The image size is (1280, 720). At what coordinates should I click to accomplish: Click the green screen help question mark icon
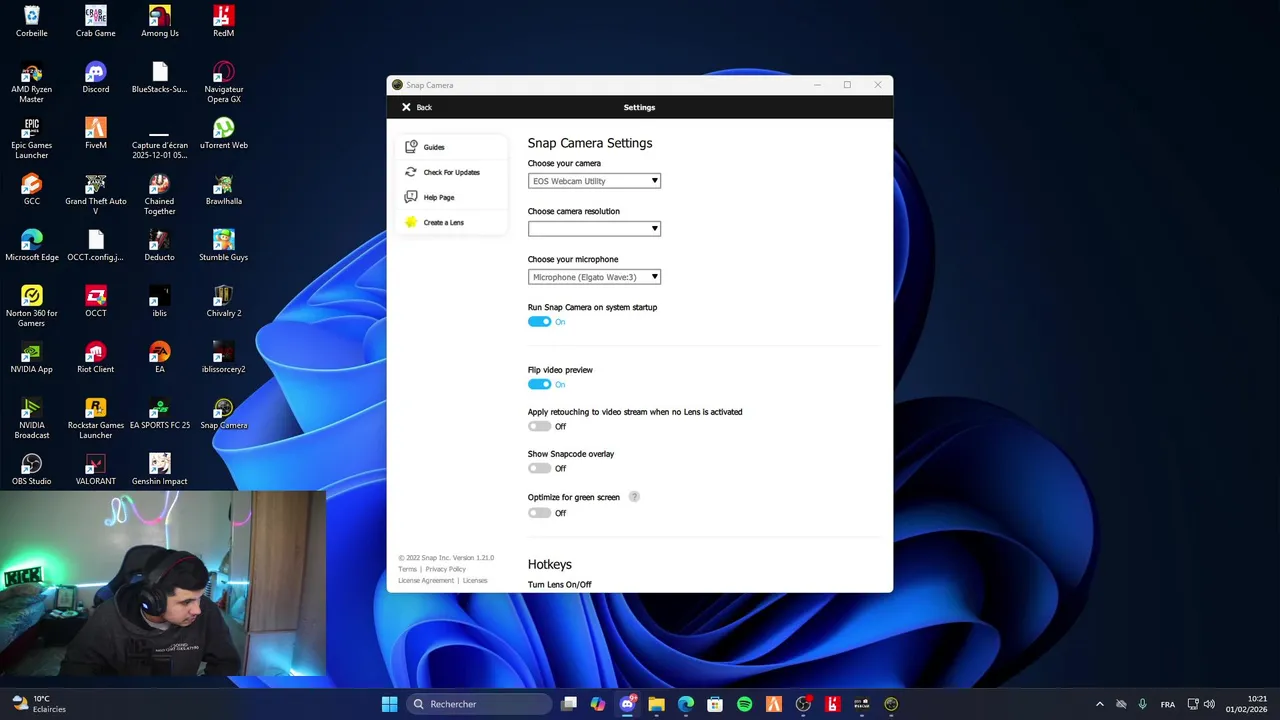tap(634, 497)
